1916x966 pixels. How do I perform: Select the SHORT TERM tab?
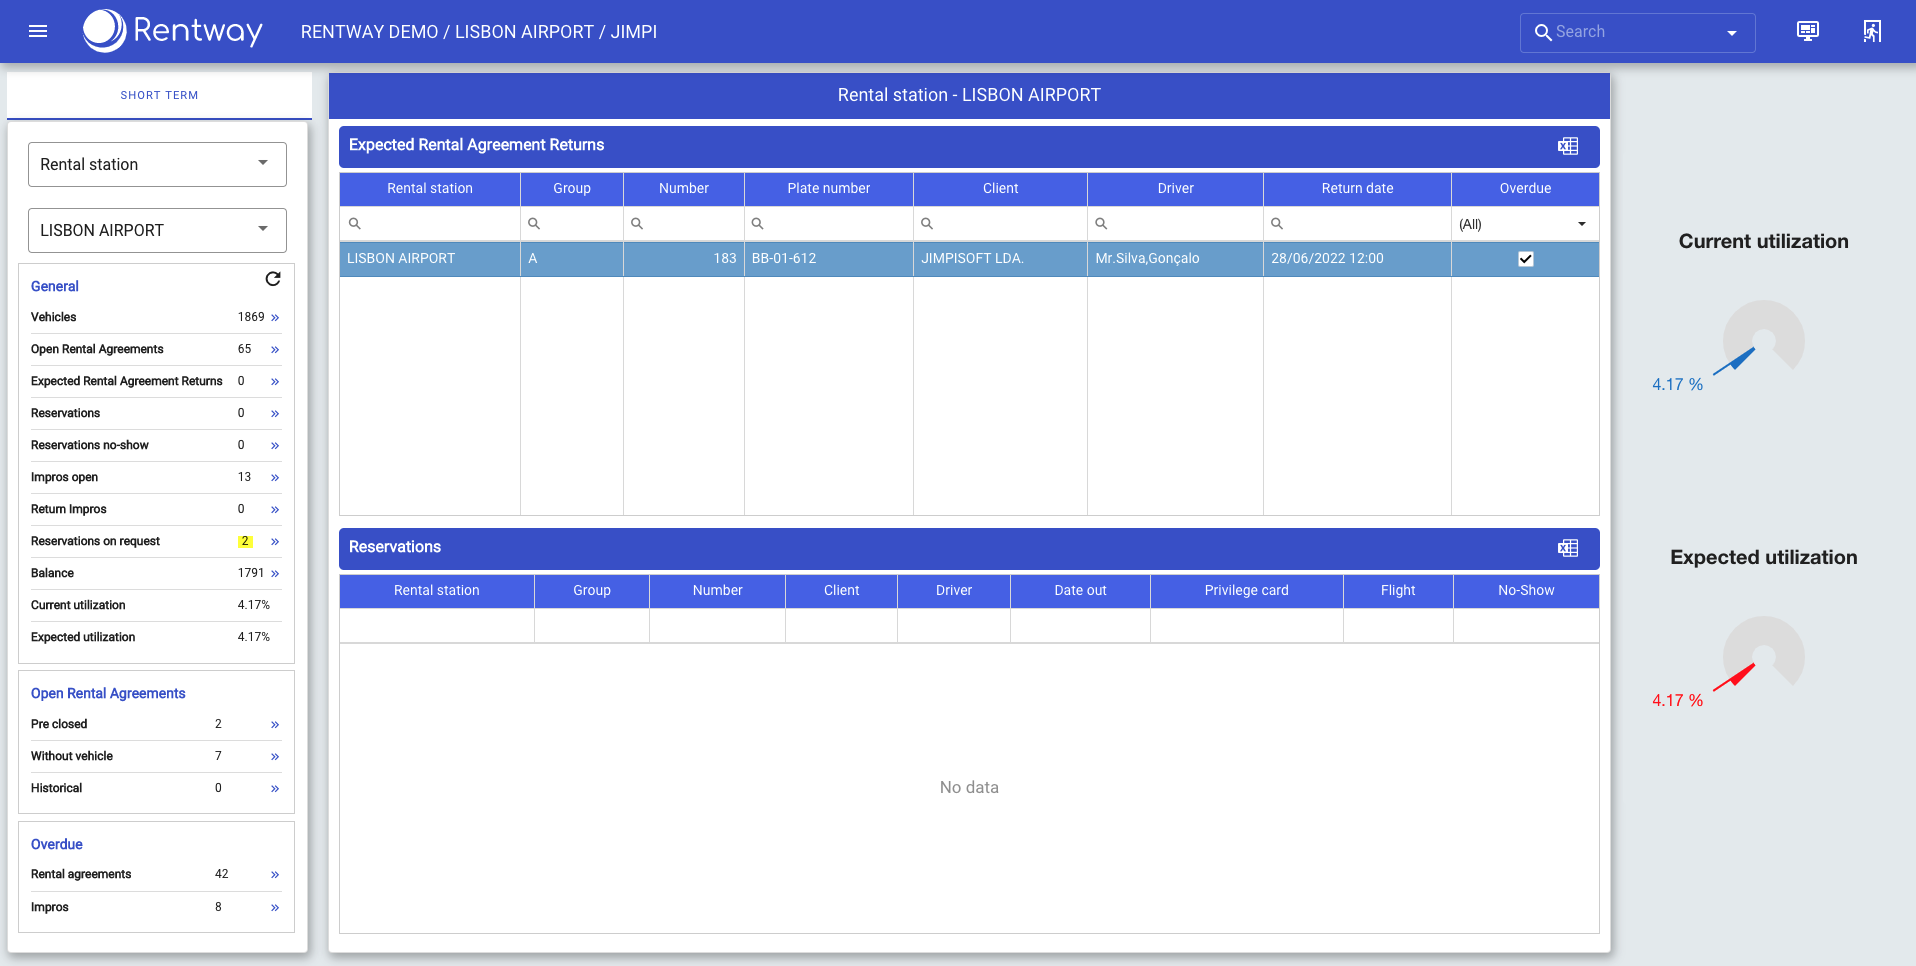click(159, 94)
